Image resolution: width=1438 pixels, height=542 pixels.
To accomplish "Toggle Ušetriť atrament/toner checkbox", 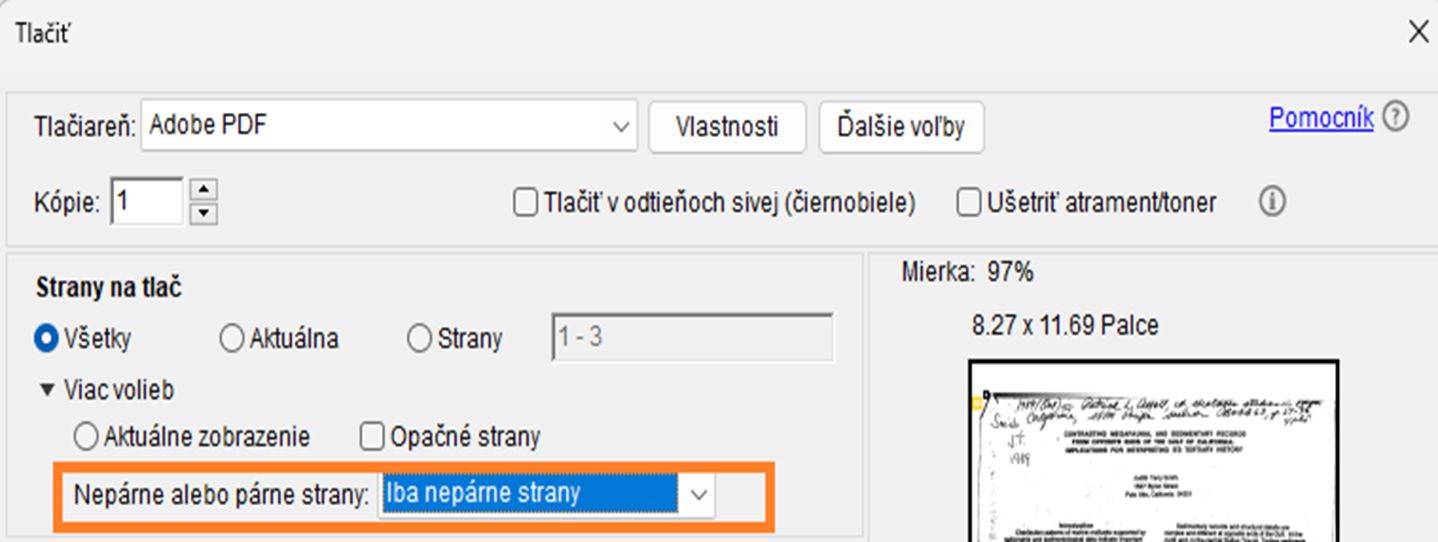I will point(968,203).
